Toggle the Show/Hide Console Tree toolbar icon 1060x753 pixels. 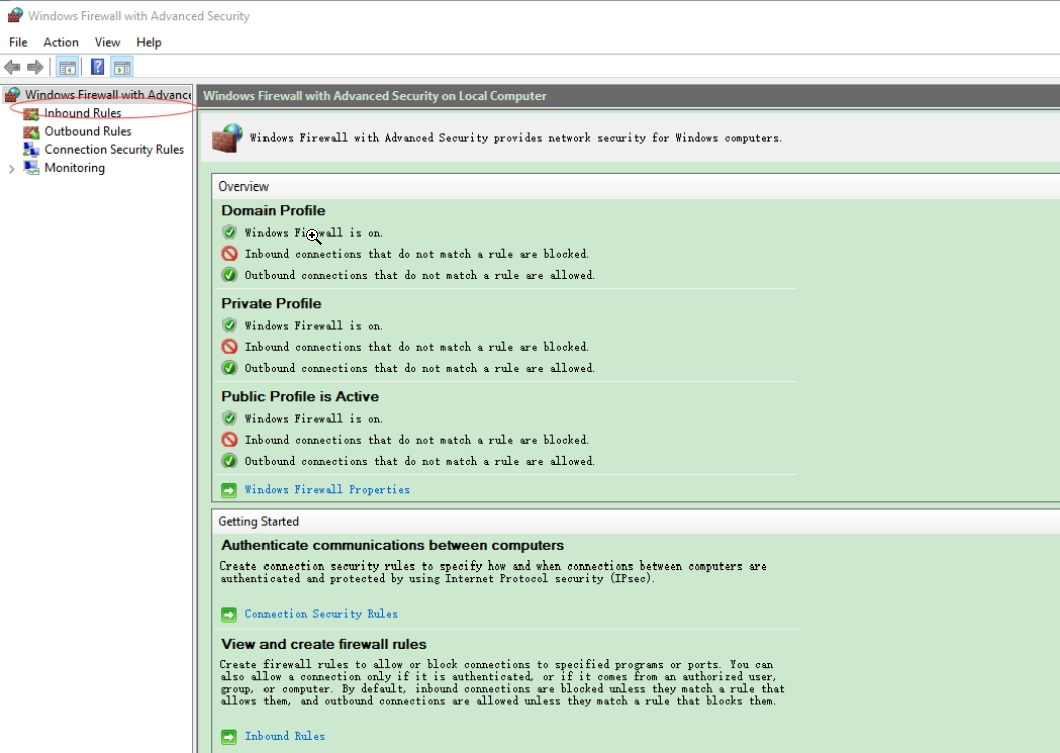click(x=68, y=67)
